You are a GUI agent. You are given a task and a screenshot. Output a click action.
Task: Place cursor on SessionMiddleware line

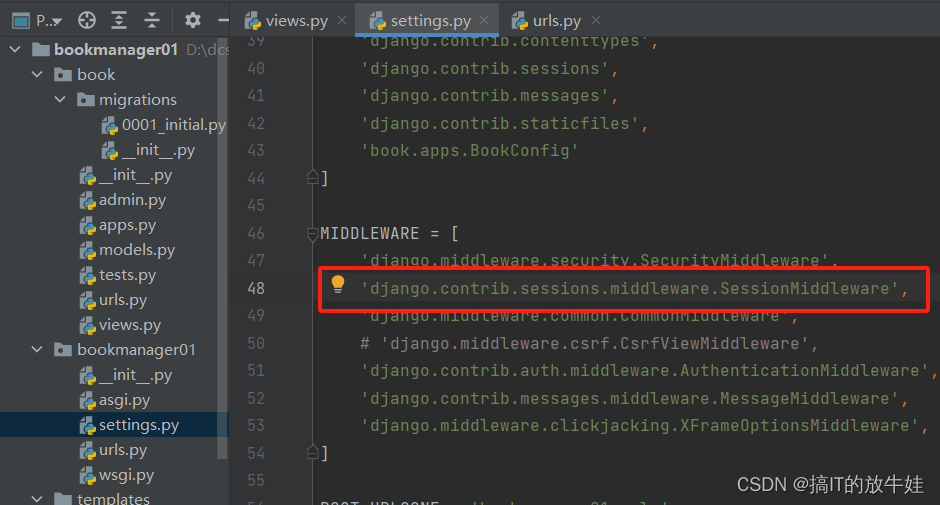tap(635, 288)
